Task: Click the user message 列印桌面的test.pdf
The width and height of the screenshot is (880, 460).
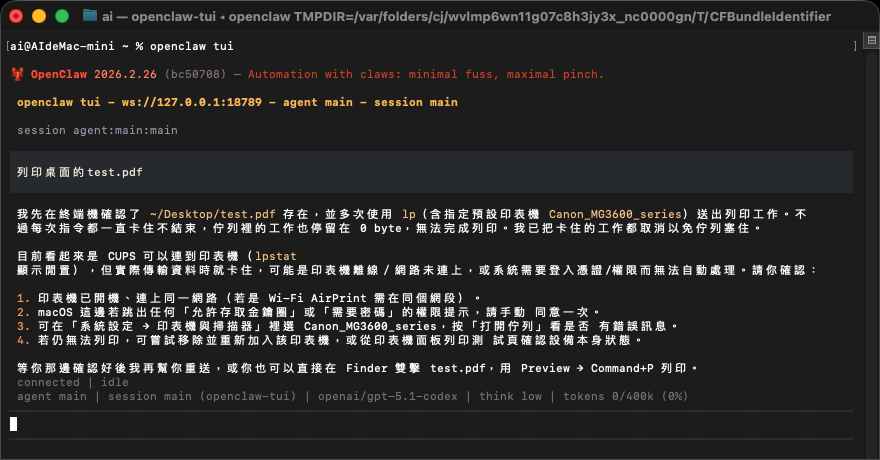Action: point(80,172)
